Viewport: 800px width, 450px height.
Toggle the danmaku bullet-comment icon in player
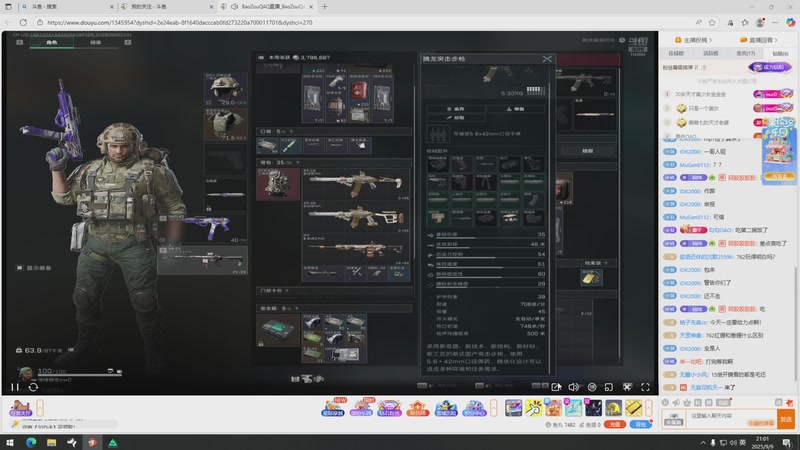point(592,387)
